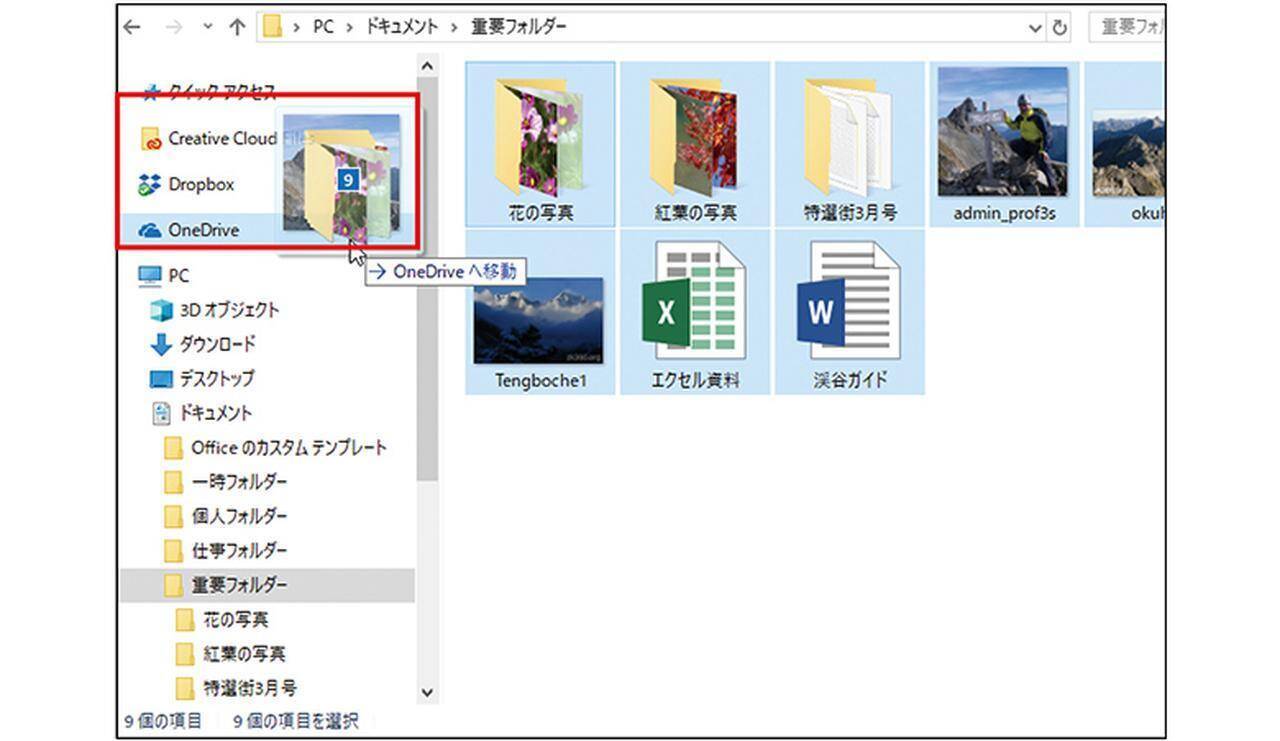Image resolution: width=1280 pixels, height=741 pixels.
Task: Click ドキュメント in the address breadcrumb
Action: click(402, 27)
